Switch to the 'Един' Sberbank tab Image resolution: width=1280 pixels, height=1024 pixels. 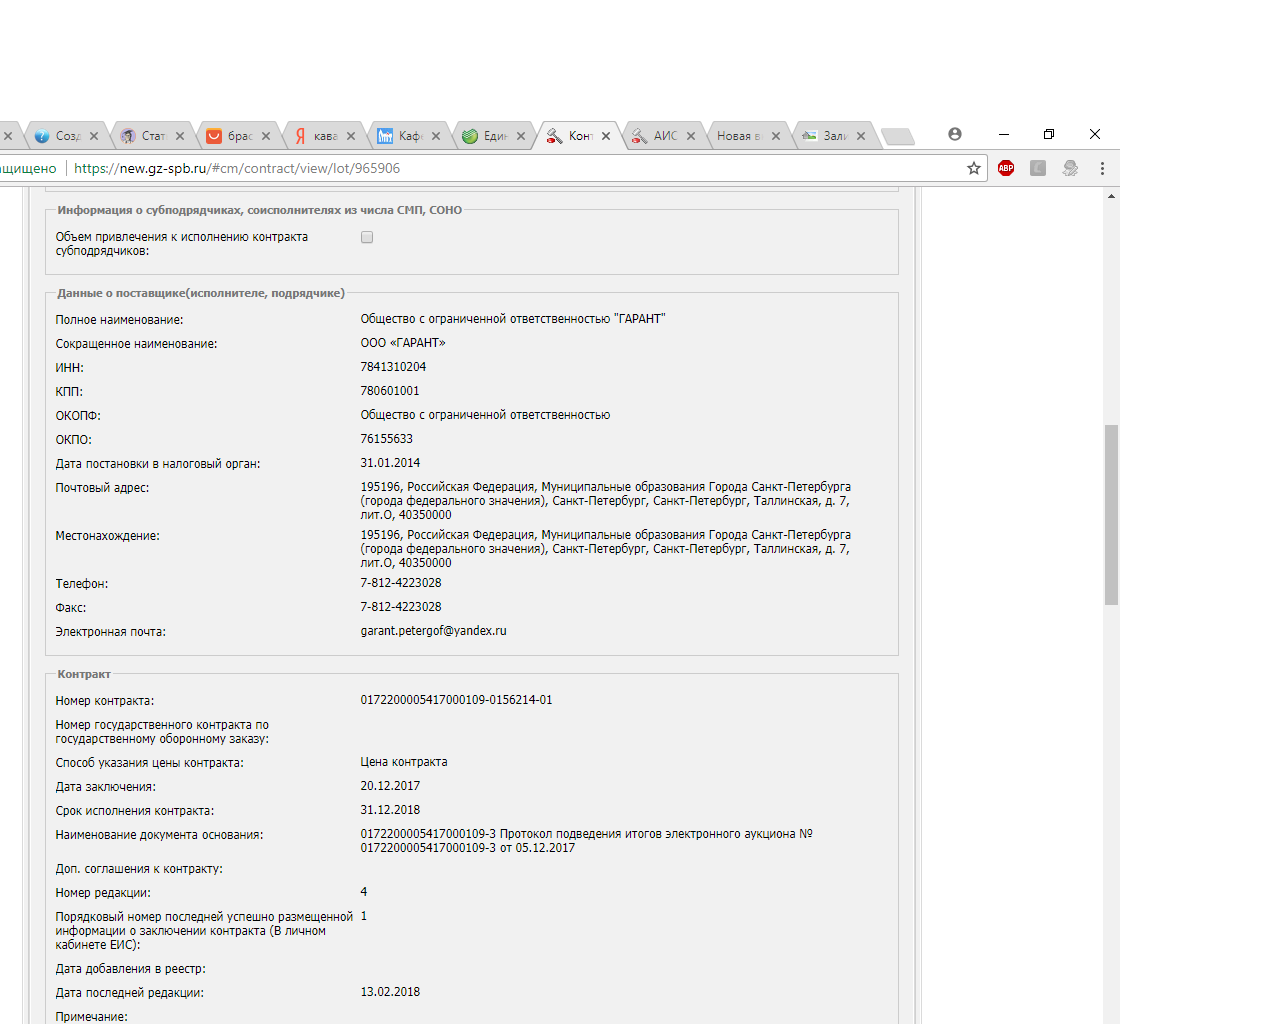point(495,136)
